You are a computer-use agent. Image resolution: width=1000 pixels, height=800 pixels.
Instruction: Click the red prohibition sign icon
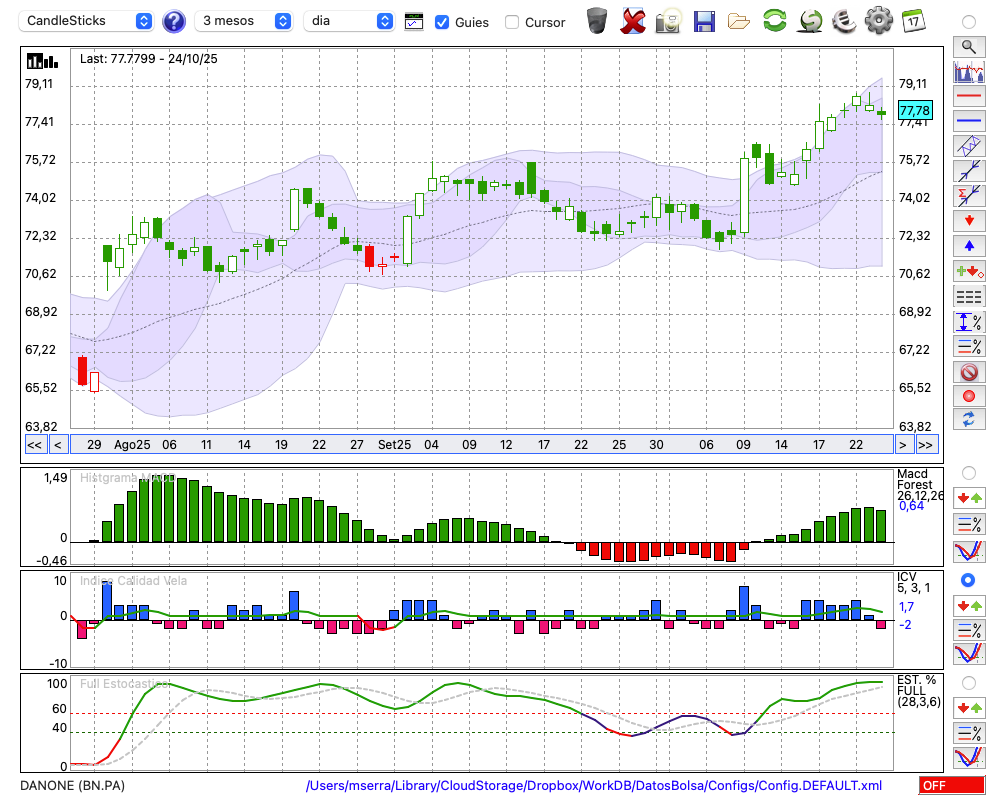[968, 372]
